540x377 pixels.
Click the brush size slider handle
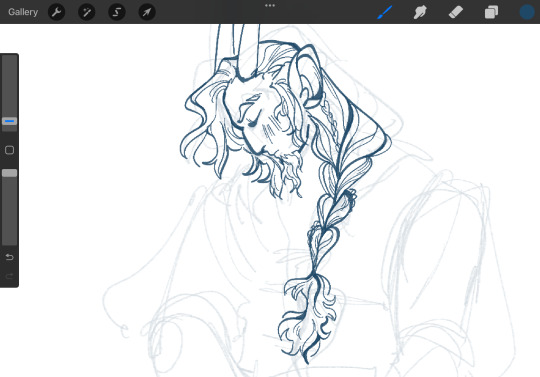9,121
